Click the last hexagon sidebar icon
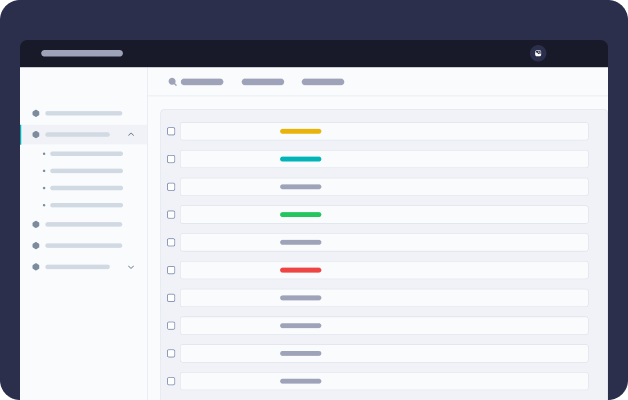This screenshot has width=628, height=400. point(36,267)
